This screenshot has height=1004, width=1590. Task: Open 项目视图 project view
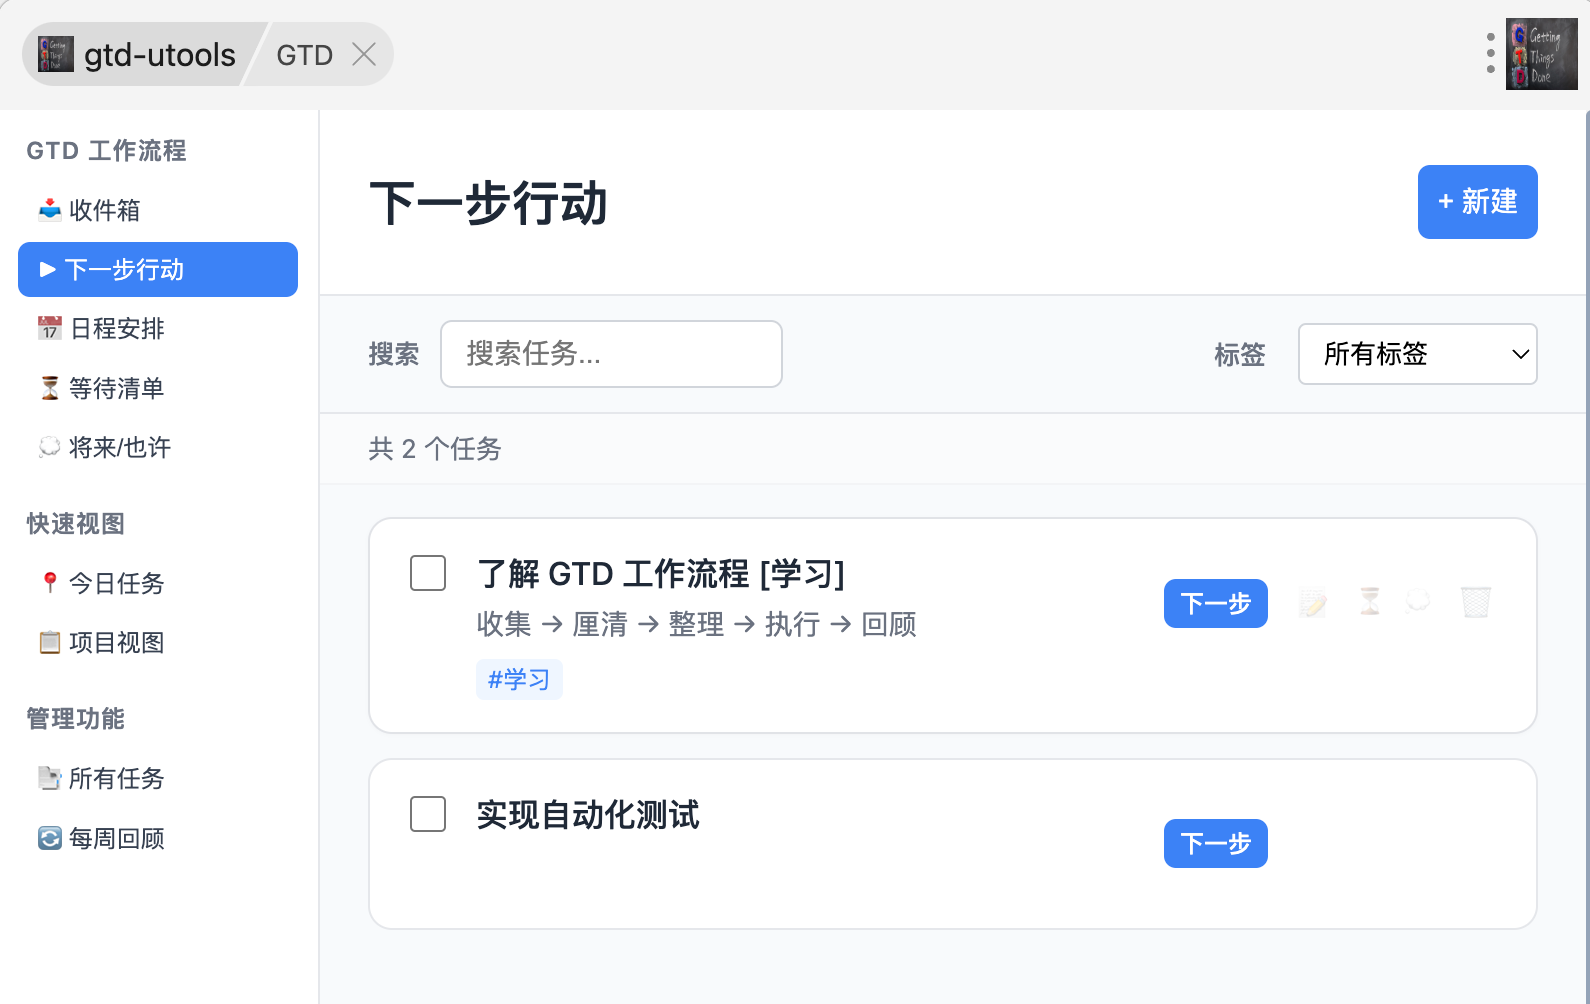[116, 642]
